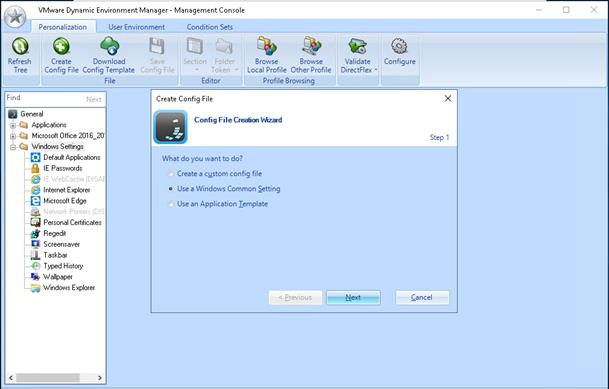The image size is (609, 389).
Task: Click the IE WebCache disabled item icon
Action: [x=35, y=179]
